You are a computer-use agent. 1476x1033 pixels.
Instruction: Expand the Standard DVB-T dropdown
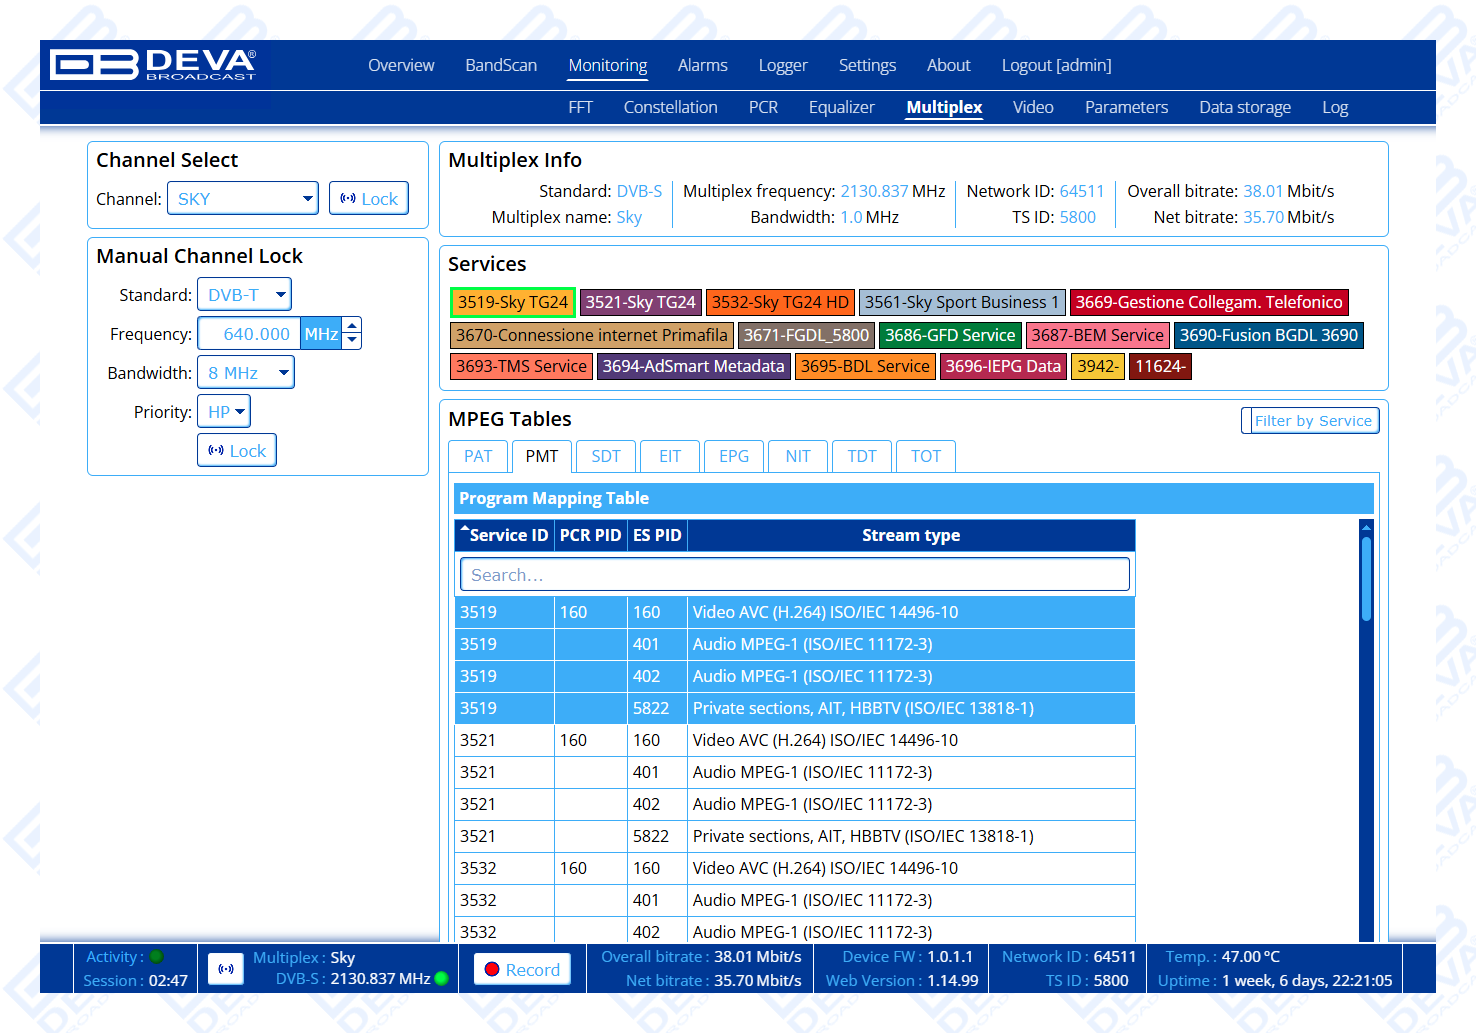(x=245, y=295)
